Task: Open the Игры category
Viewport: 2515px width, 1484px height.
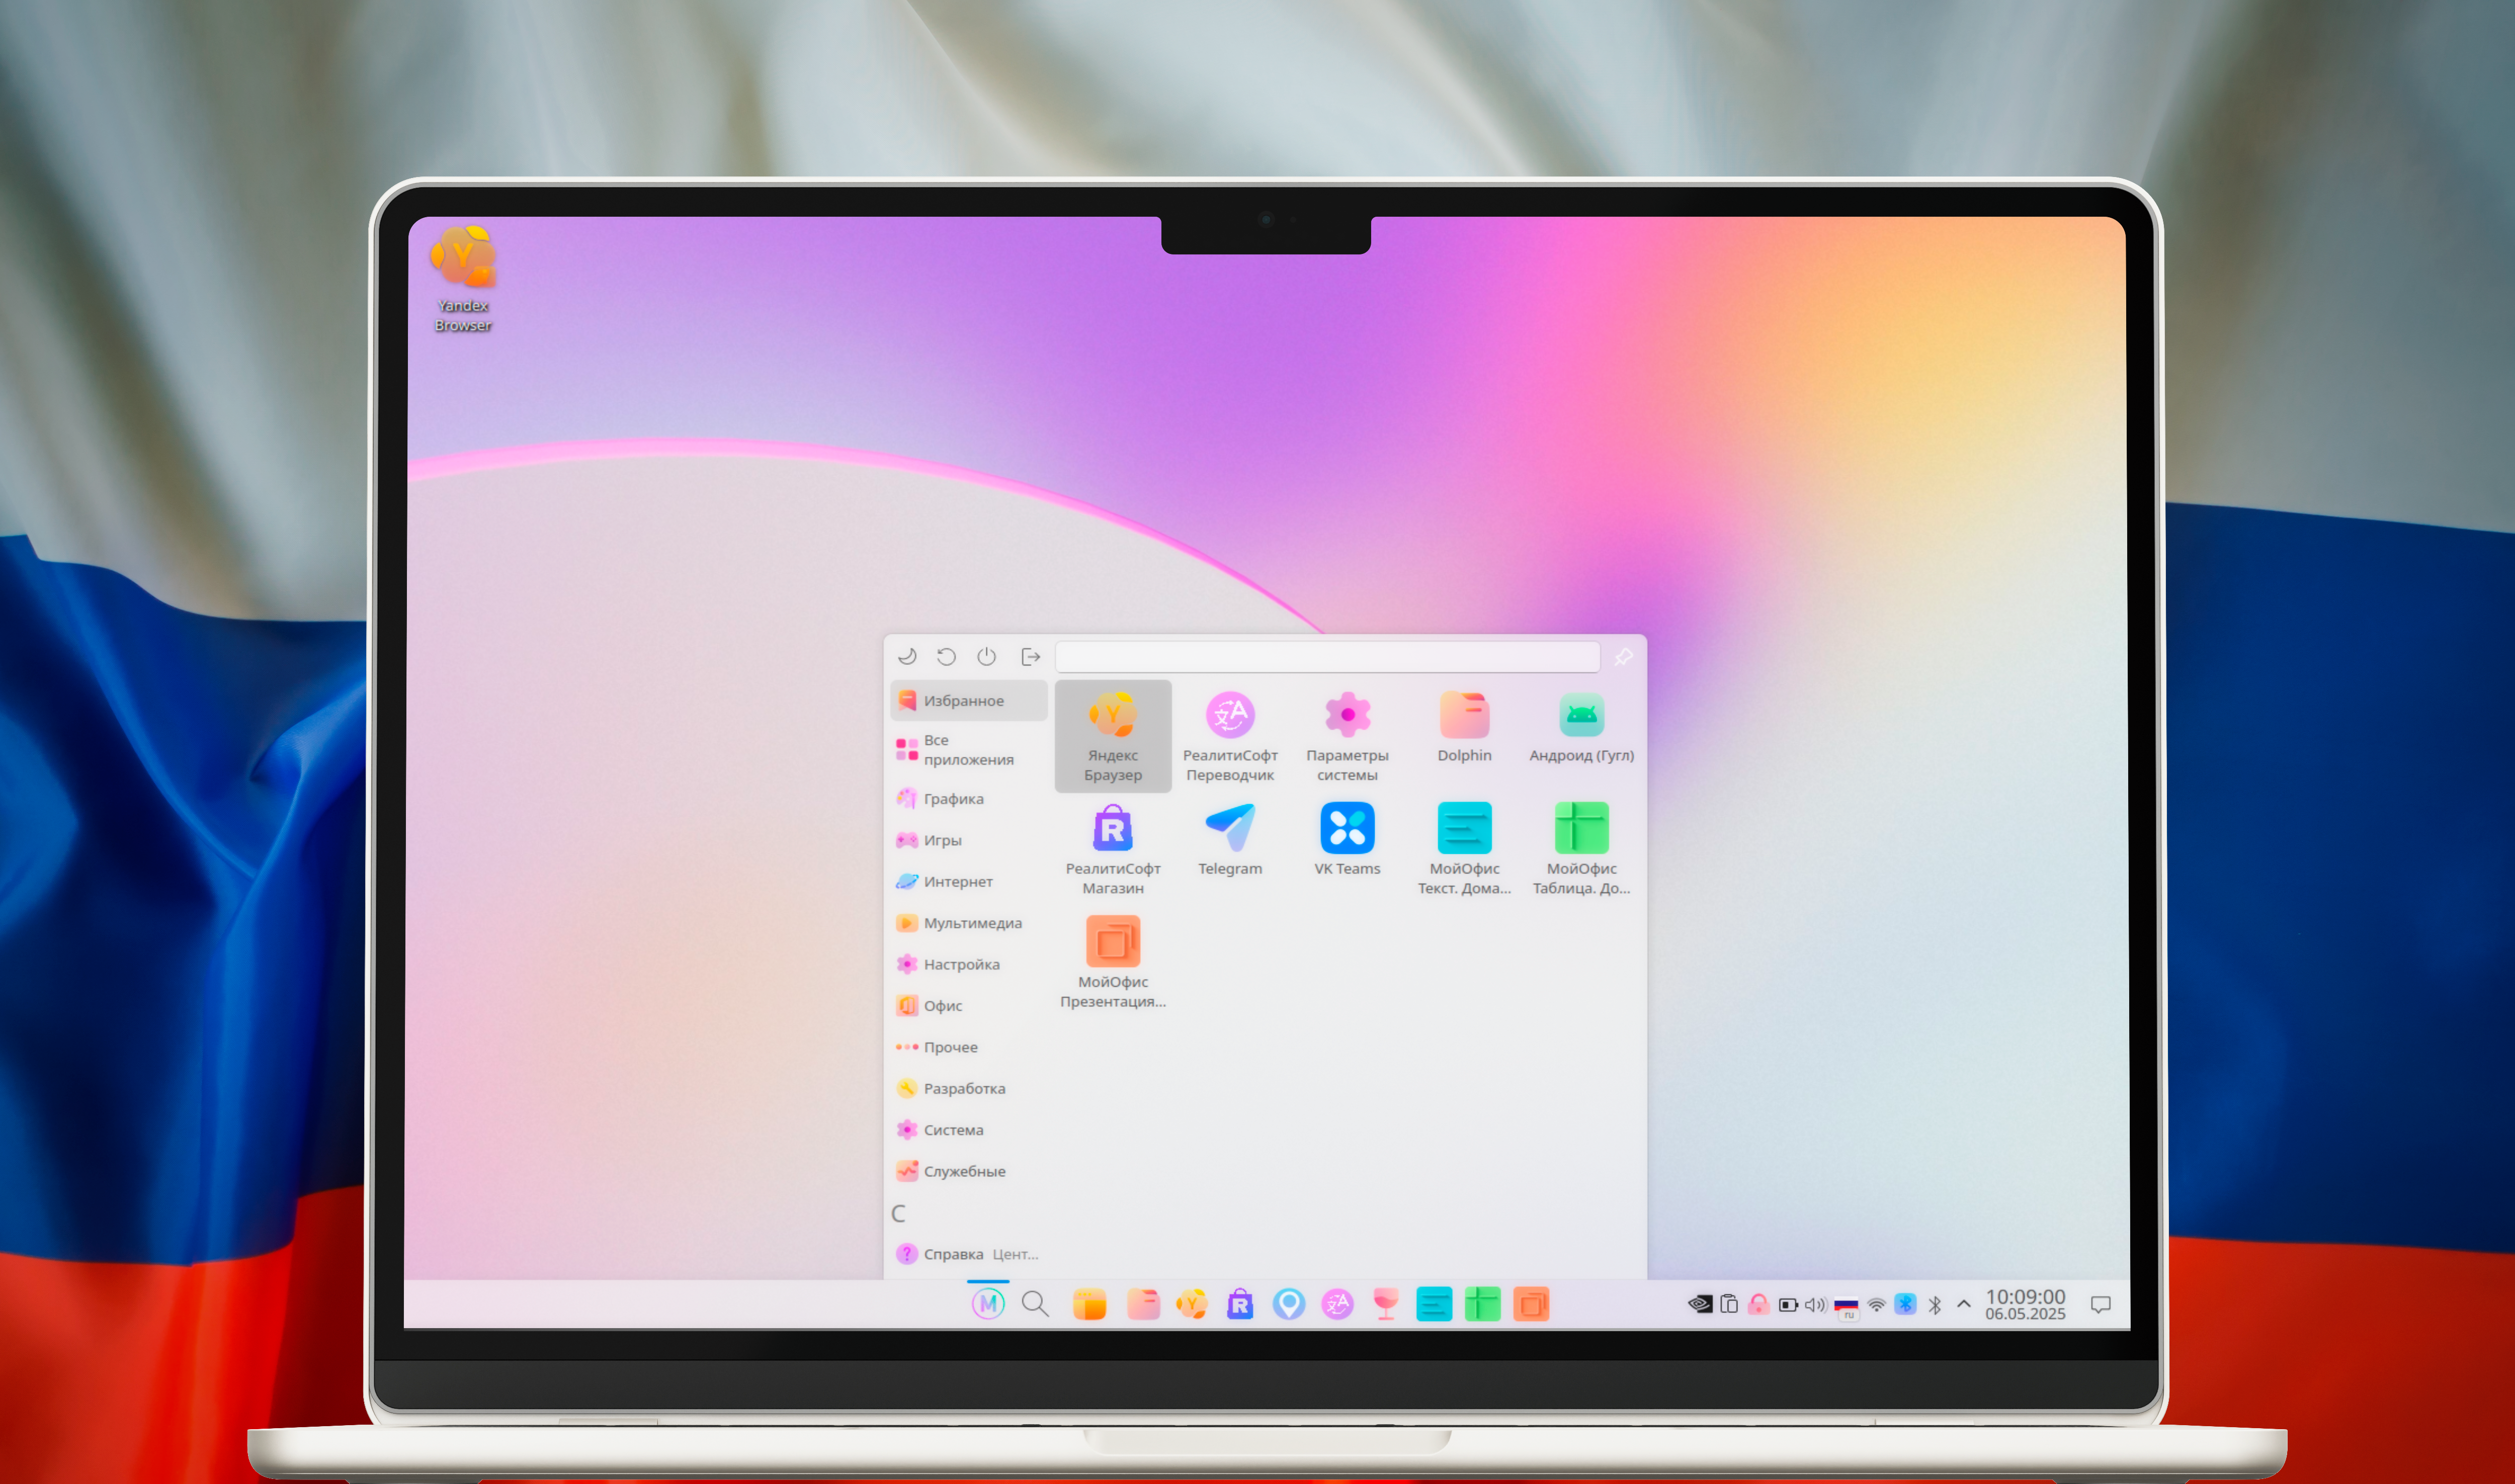Action: point(968,840)
